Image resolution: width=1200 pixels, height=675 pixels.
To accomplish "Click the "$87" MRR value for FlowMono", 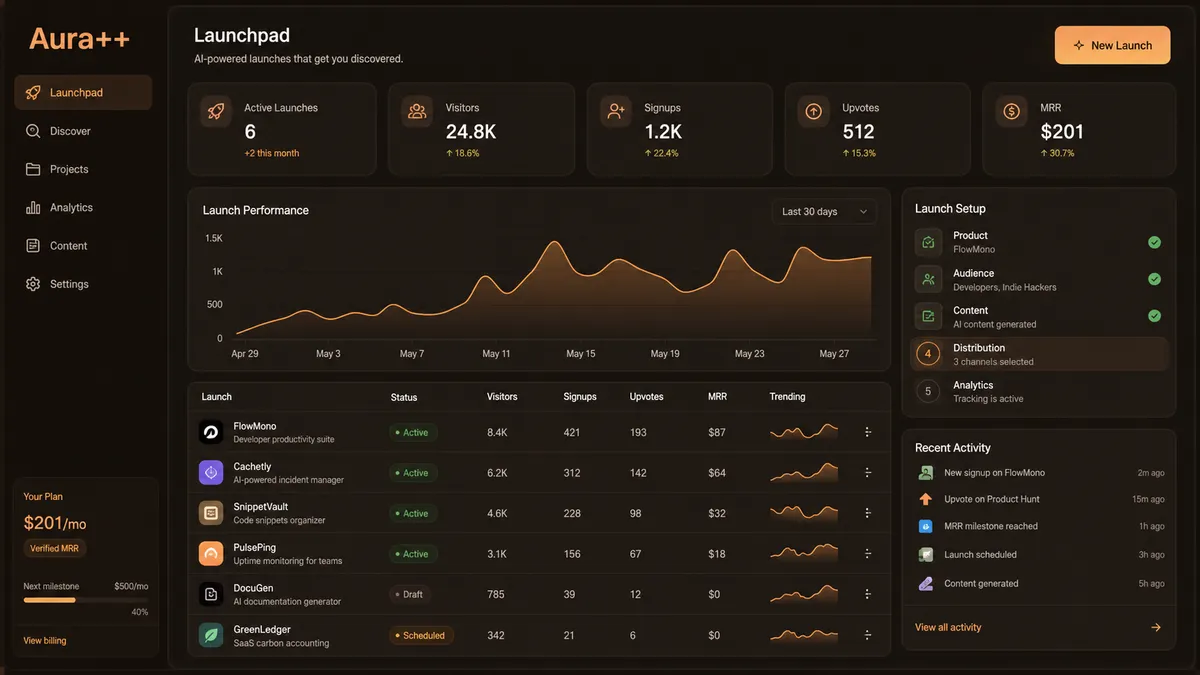I will tap(717, 433).
